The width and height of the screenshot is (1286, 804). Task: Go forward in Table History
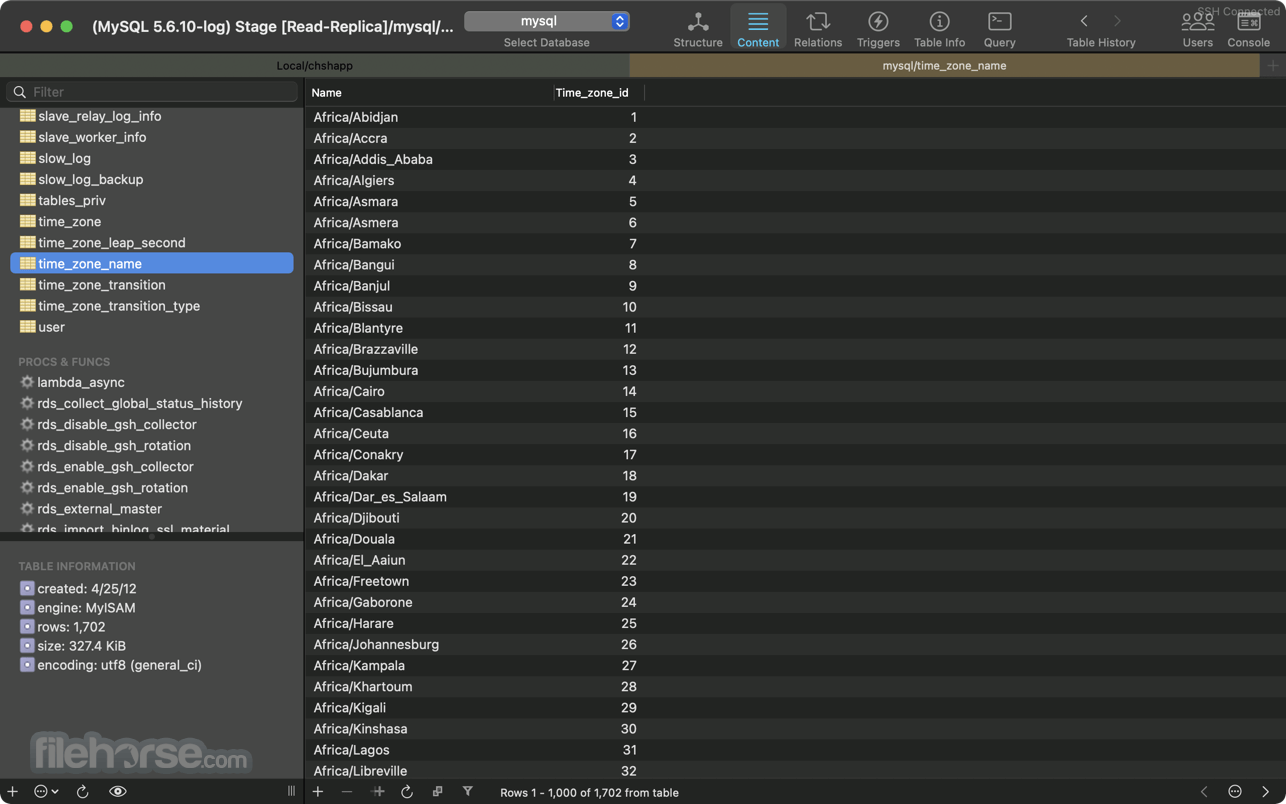click(x=1118, y=21)
